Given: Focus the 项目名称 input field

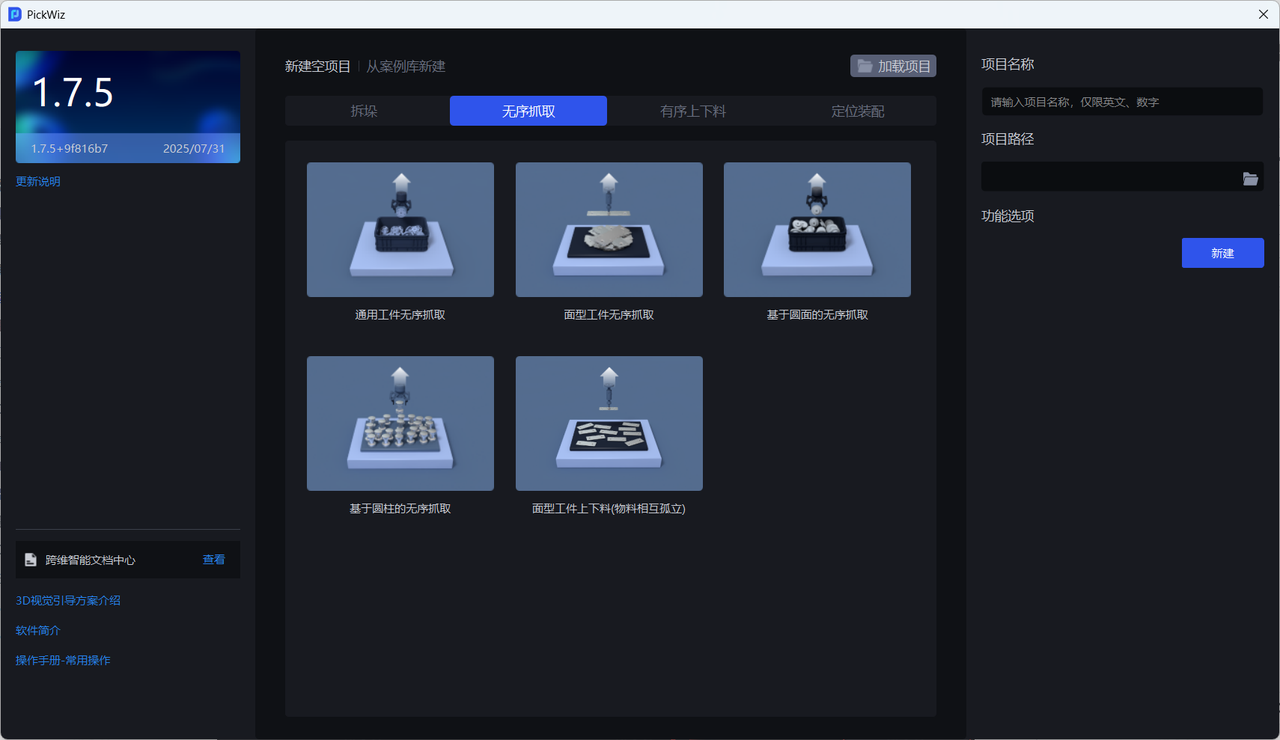Looking at the screenshot, I should point(1121,102).
